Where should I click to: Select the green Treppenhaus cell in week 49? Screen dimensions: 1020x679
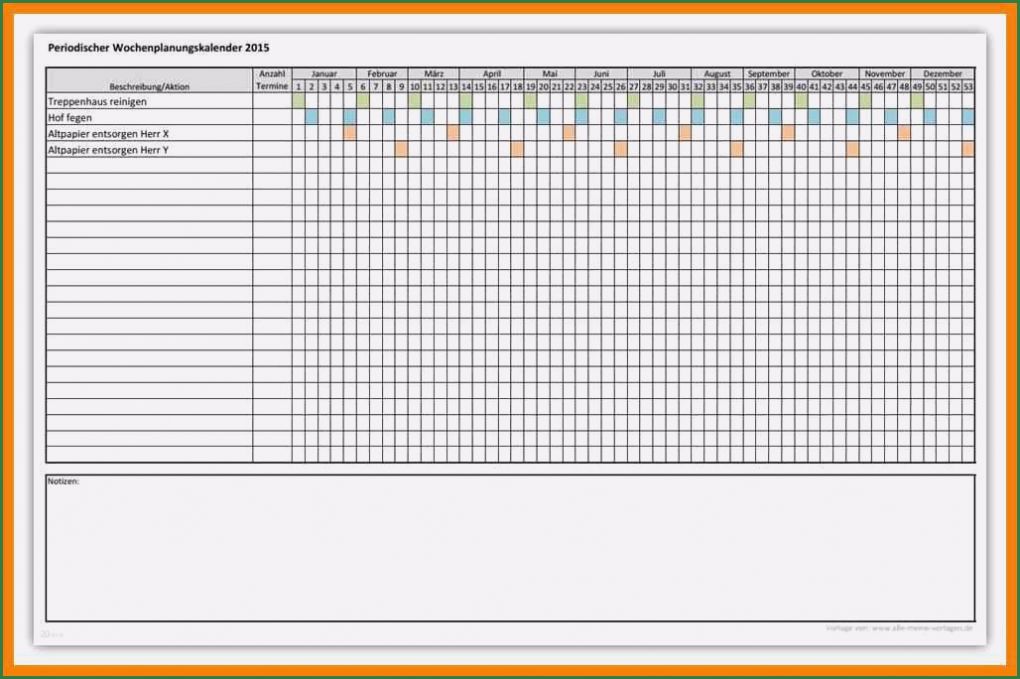pyautogui.click(x=917, y=101)
